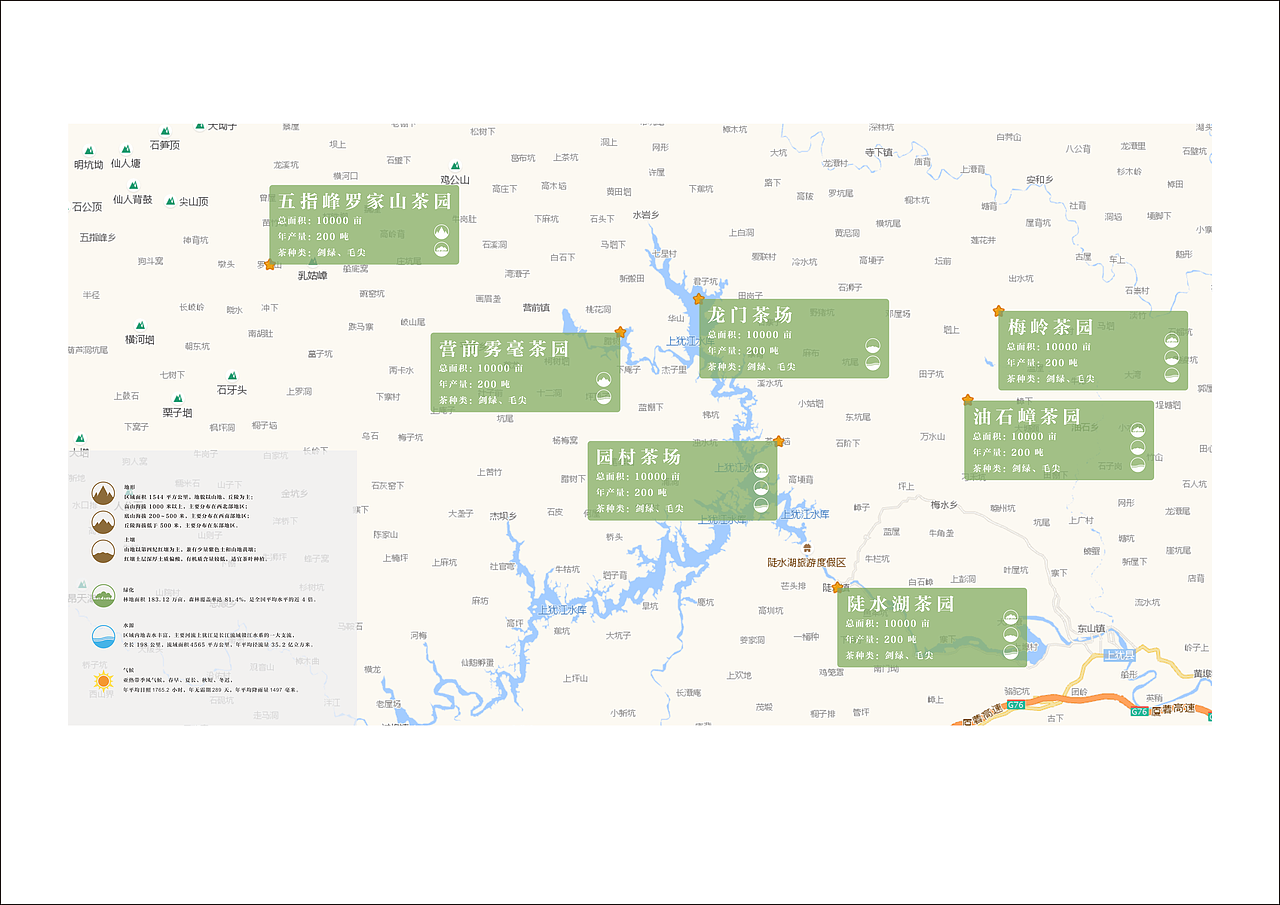Click the star marker at 园村茶场 card corner
The height and width of the screenshot is (905, 1280).
(778, 441)
